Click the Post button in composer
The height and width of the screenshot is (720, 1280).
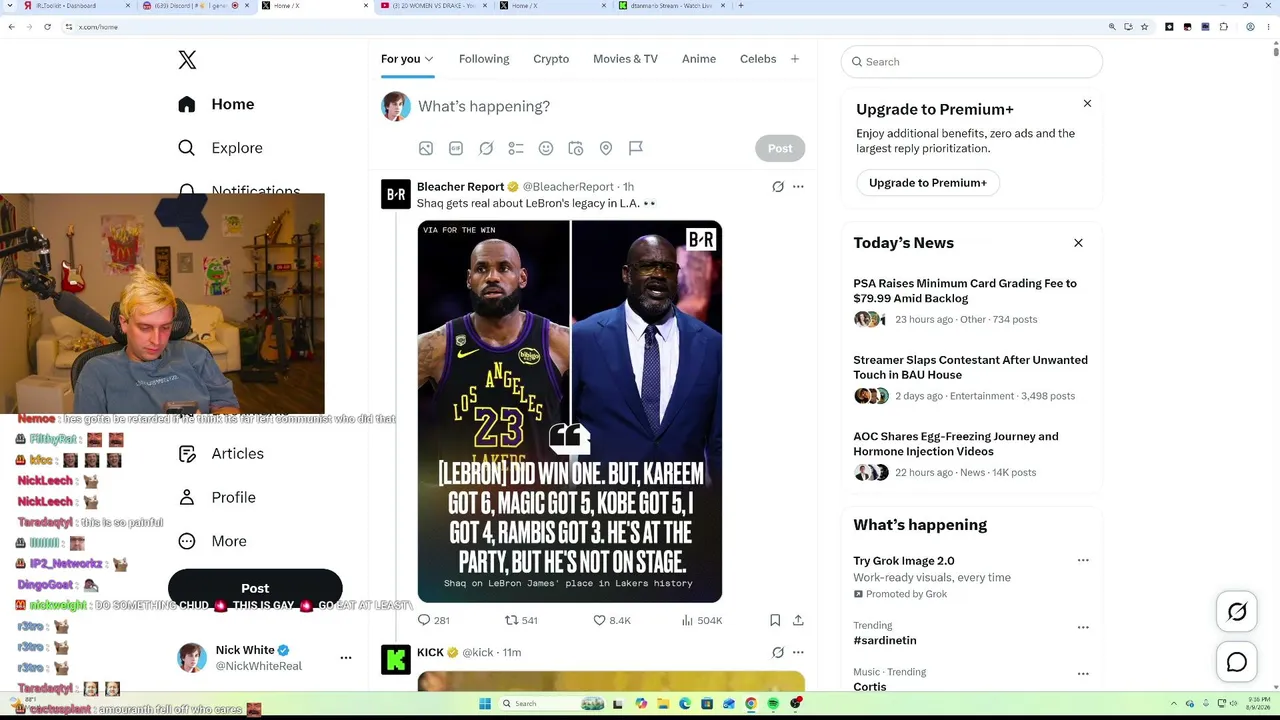point(780,148)
